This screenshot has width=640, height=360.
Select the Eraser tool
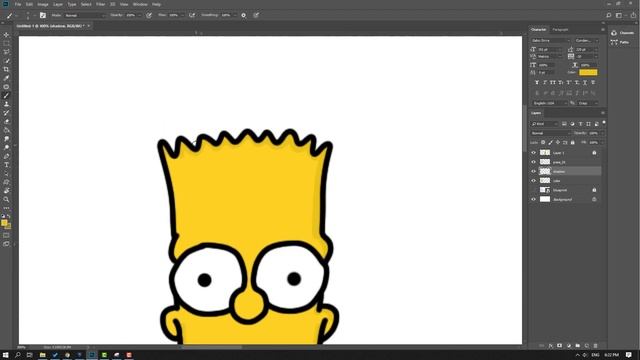pyautogui.click(x=6, y=122)
